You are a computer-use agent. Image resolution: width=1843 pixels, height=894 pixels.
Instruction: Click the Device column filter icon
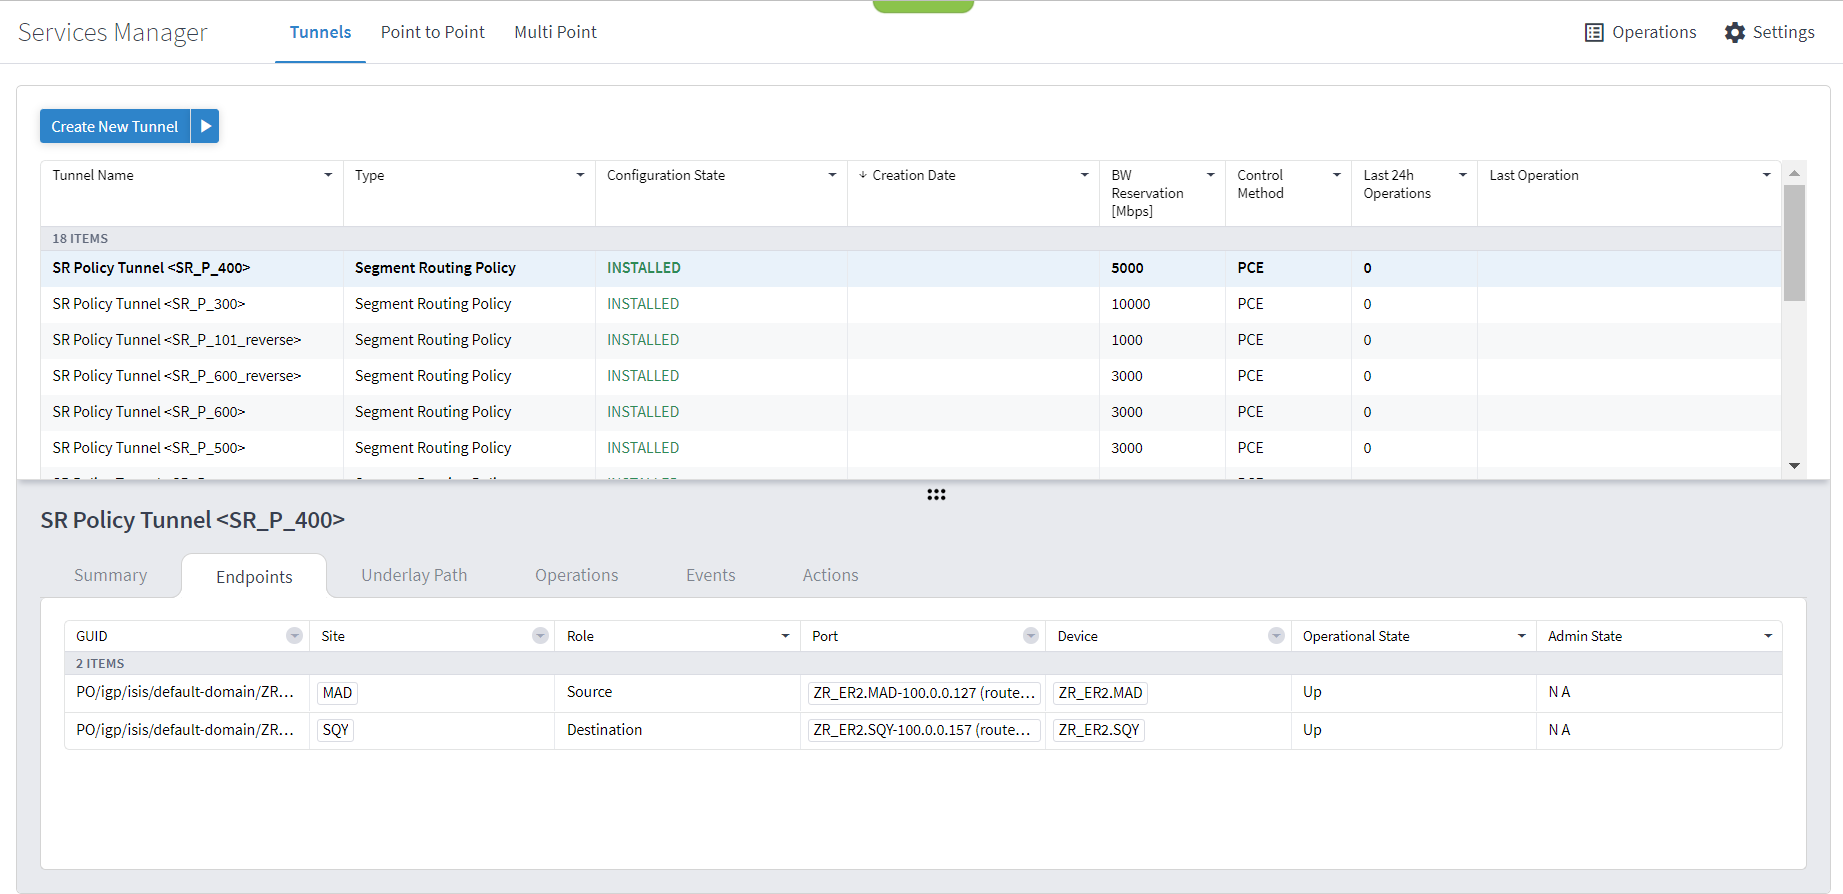[x=1276, y=636]
